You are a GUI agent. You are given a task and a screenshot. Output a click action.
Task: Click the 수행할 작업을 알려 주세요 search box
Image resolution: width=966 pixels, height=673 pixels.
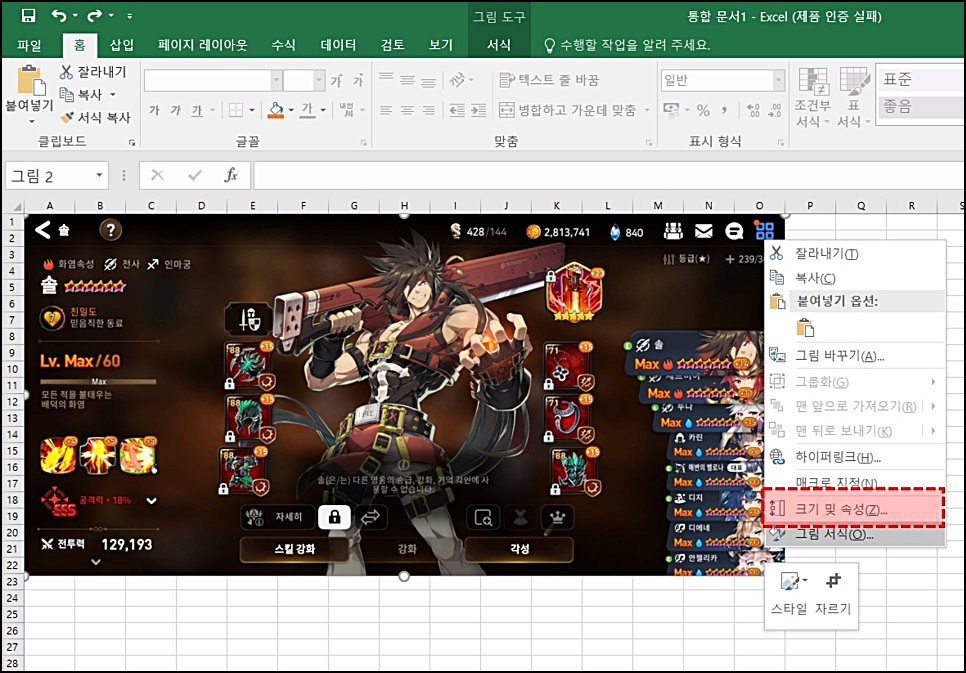[627, 45]
